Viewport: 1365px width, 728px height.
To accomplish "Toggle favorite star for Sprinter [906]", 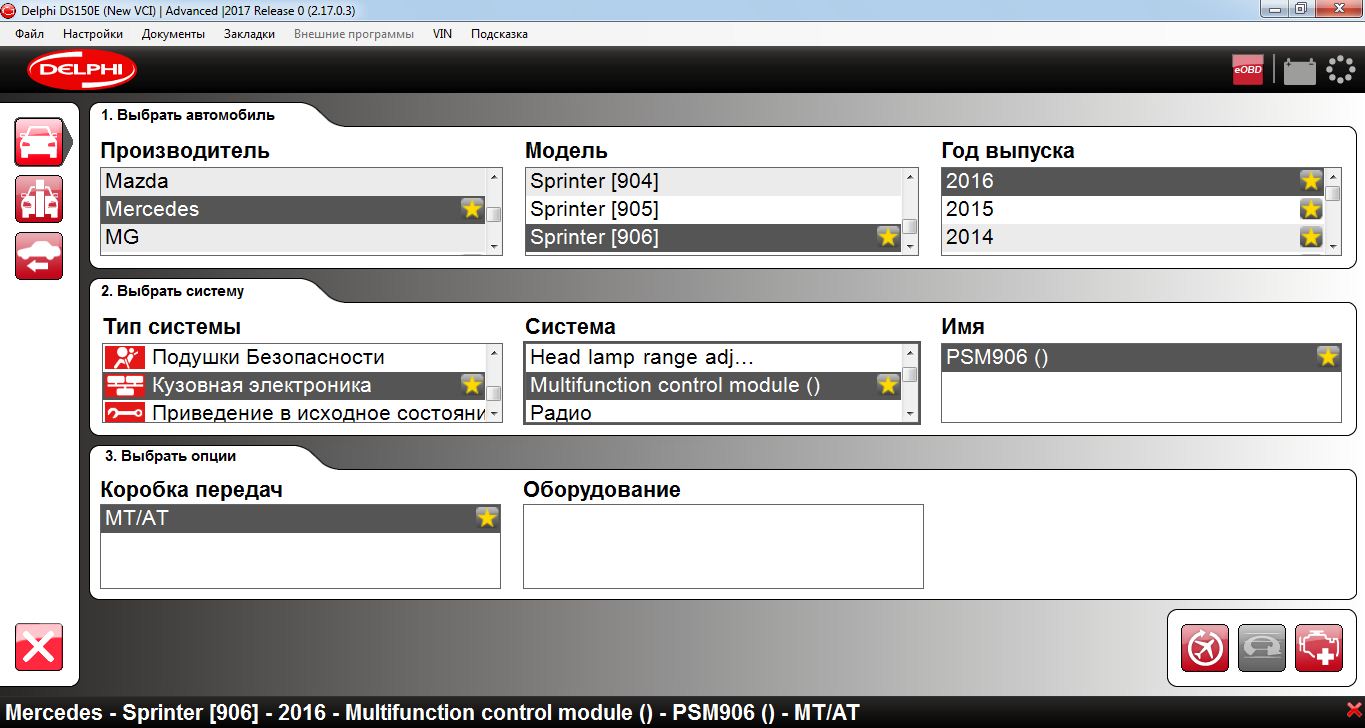I will pyautogui.click(x=887, y=237).
